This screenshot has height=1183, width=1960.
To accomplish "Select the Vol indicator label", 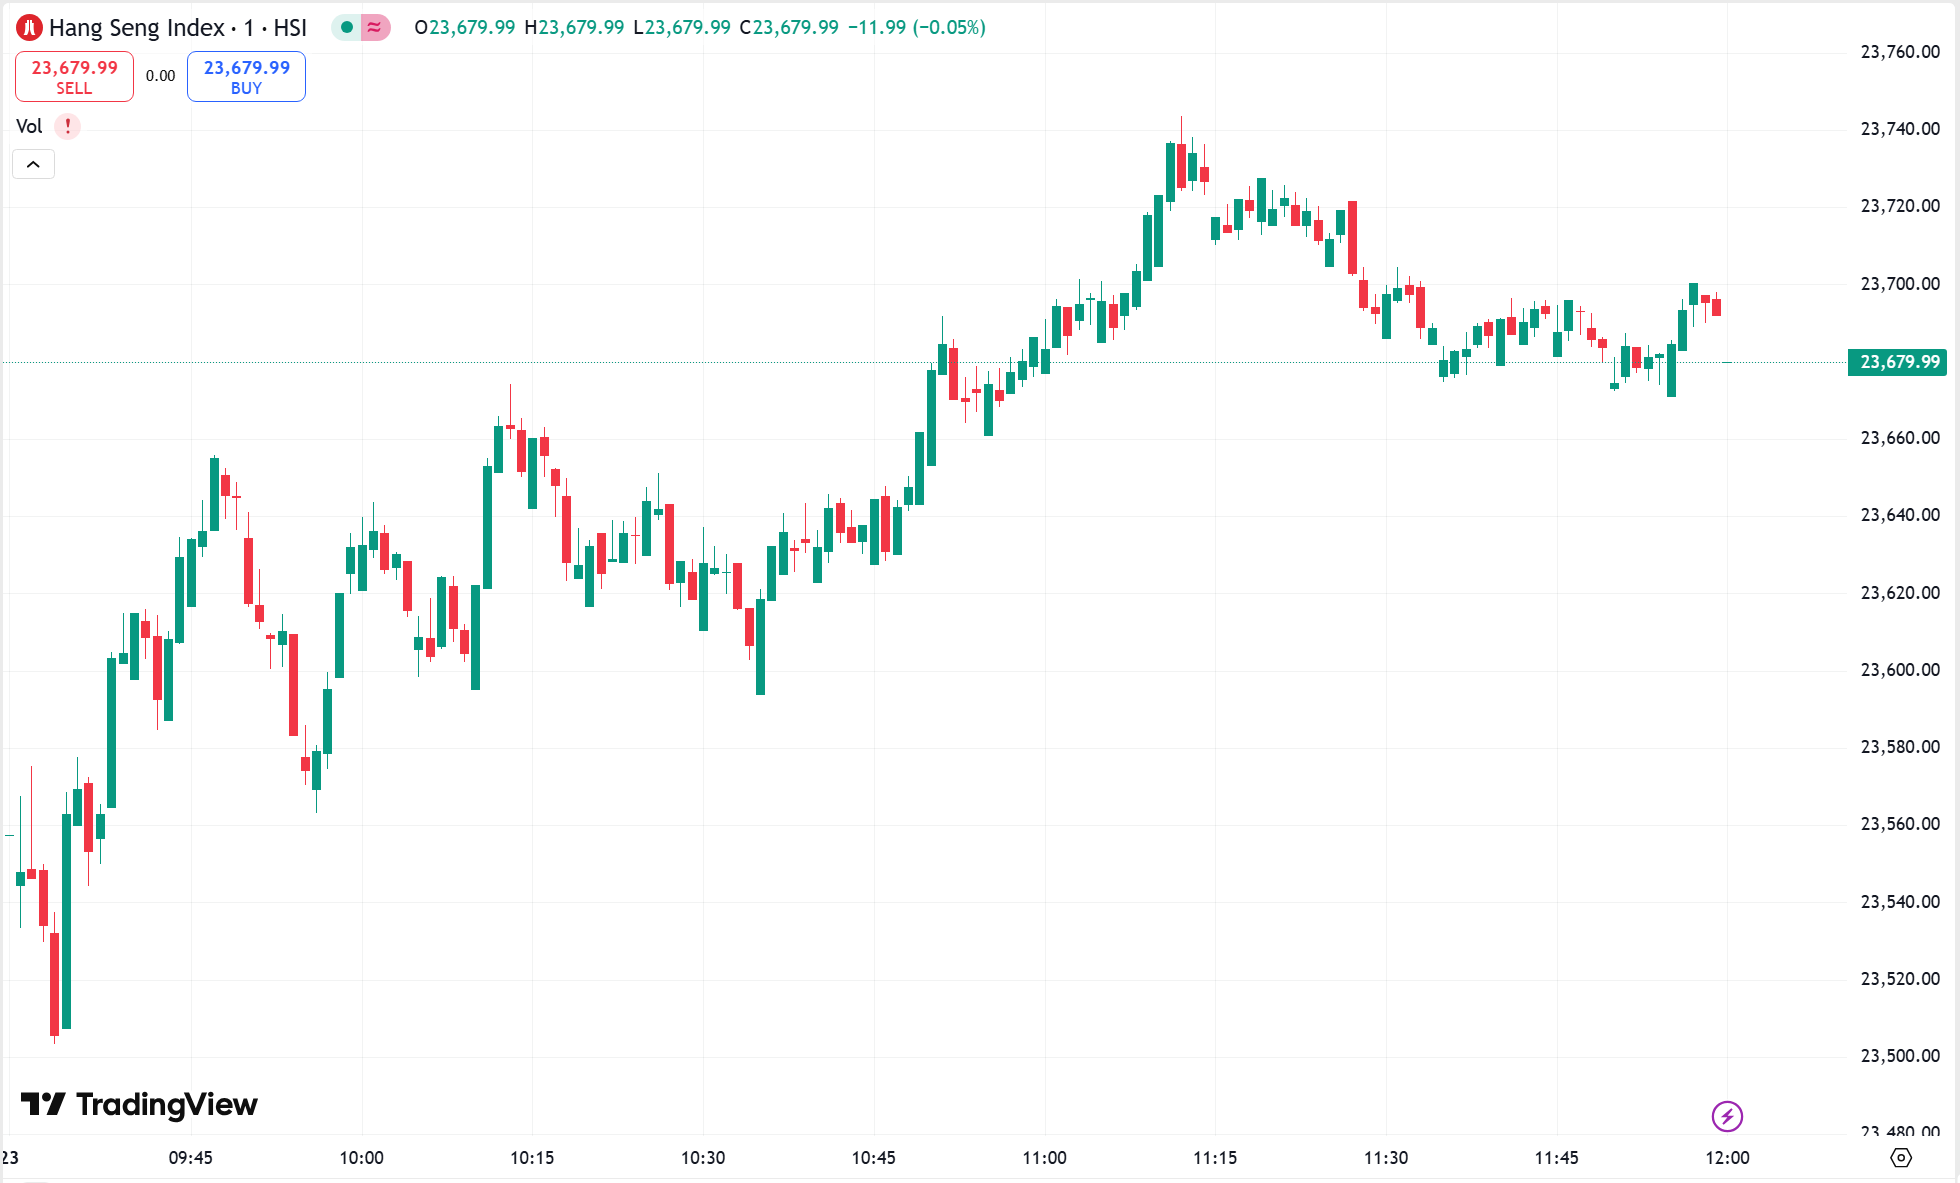I will pyautogui.click(x=28, y=126).
